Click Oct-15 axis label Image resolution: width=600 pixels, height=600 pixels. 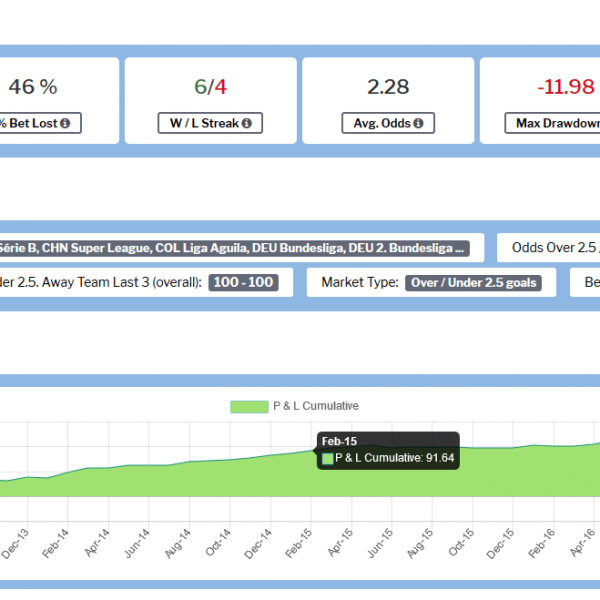[461, 543]
